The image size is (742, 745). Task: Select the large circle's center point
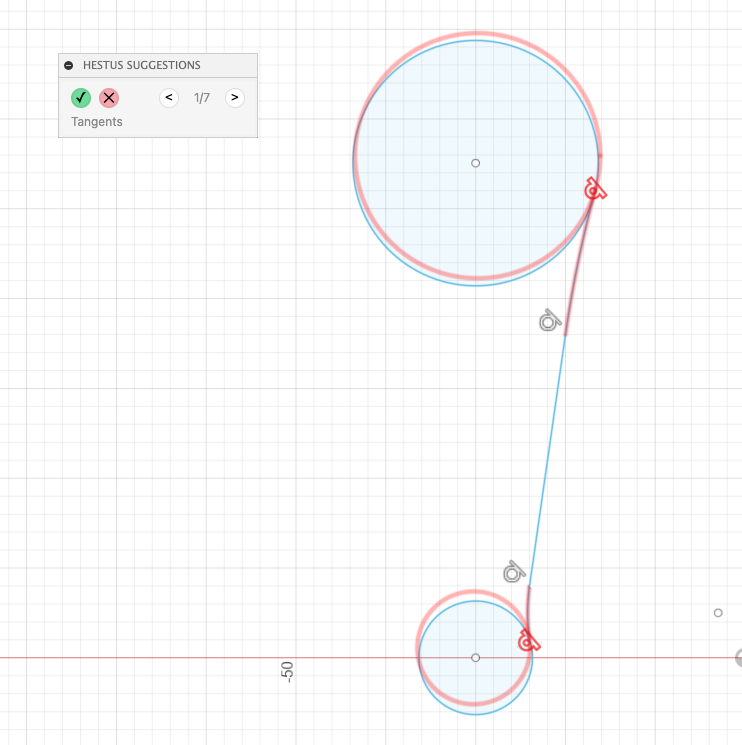click(x=475, y=163)
